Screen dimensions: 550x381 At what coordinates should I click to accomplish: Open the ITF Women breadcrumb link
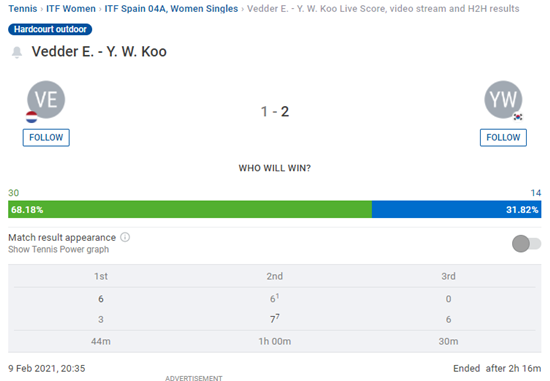click(71, 8)
